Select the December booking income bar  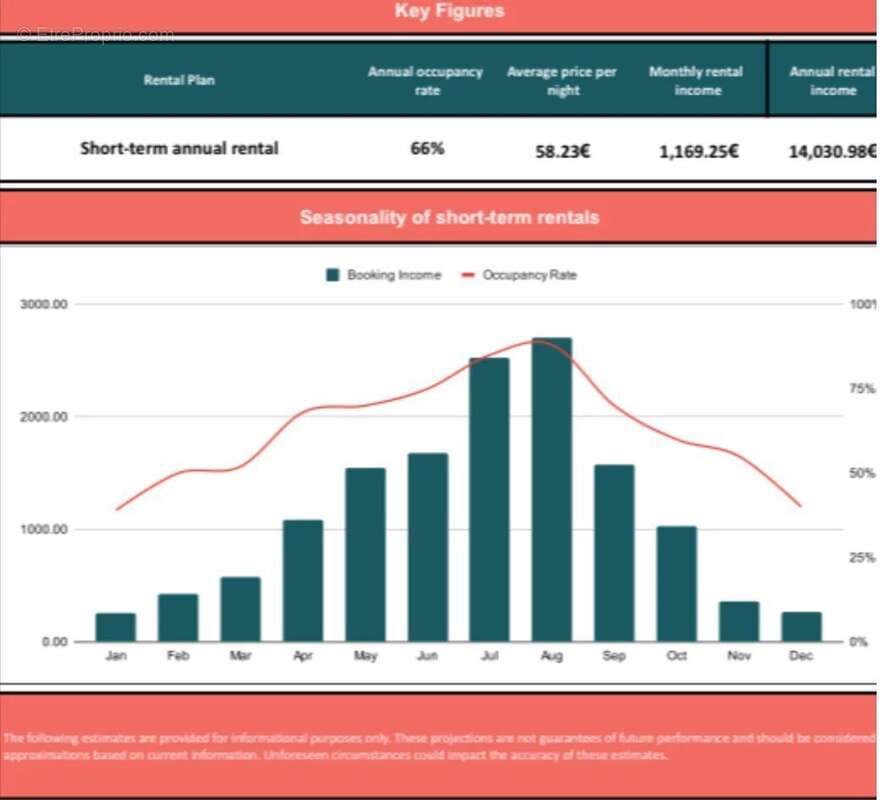(801, 627)
